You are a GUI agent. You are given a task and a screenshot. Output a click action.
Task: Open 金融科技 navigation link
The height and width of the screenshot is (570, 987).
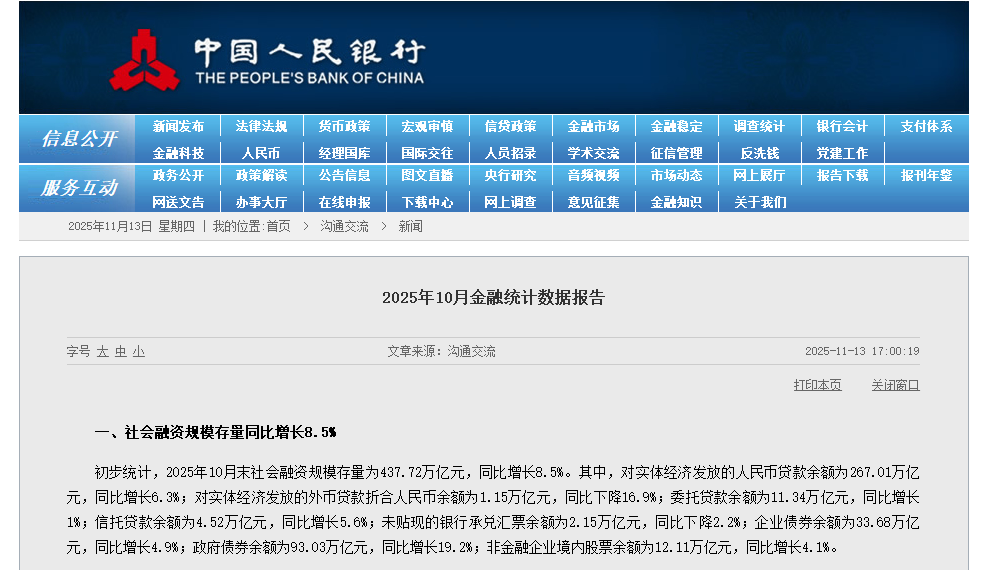(x=178, y=153)
